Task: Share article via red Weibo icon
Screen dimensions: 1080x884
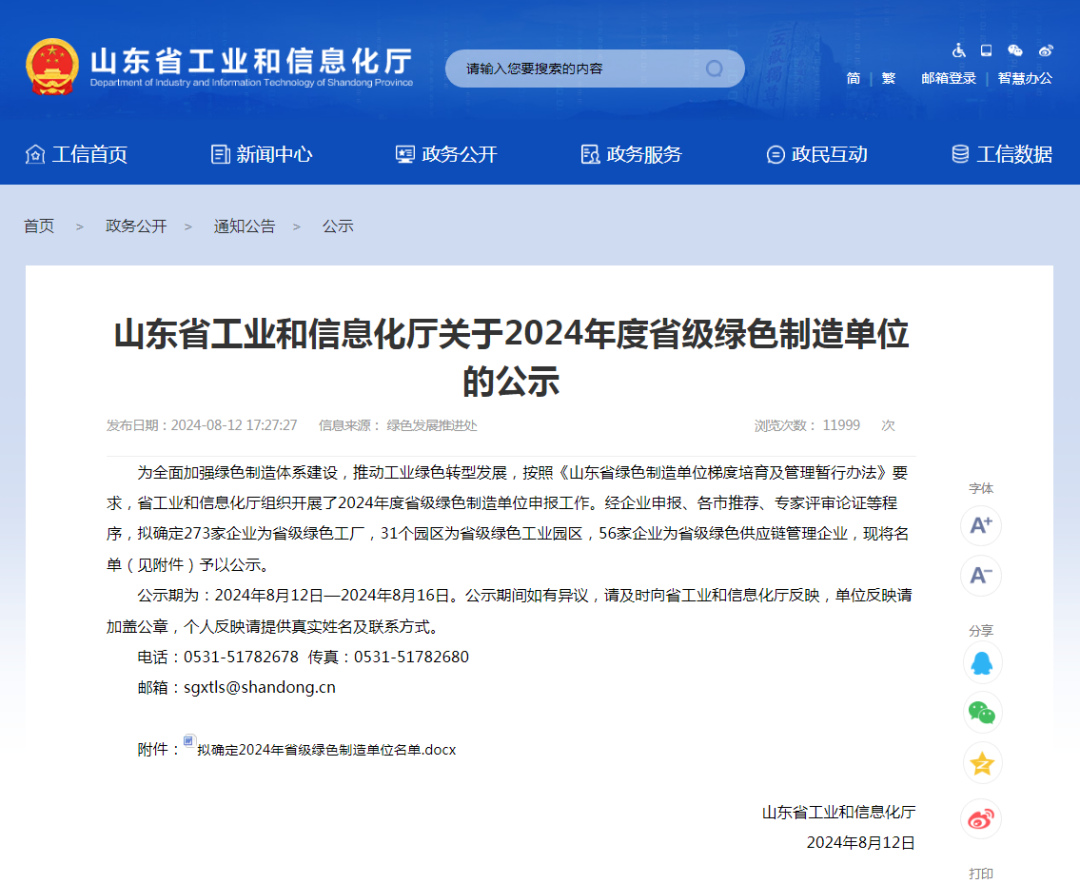Action: point(981,818)
